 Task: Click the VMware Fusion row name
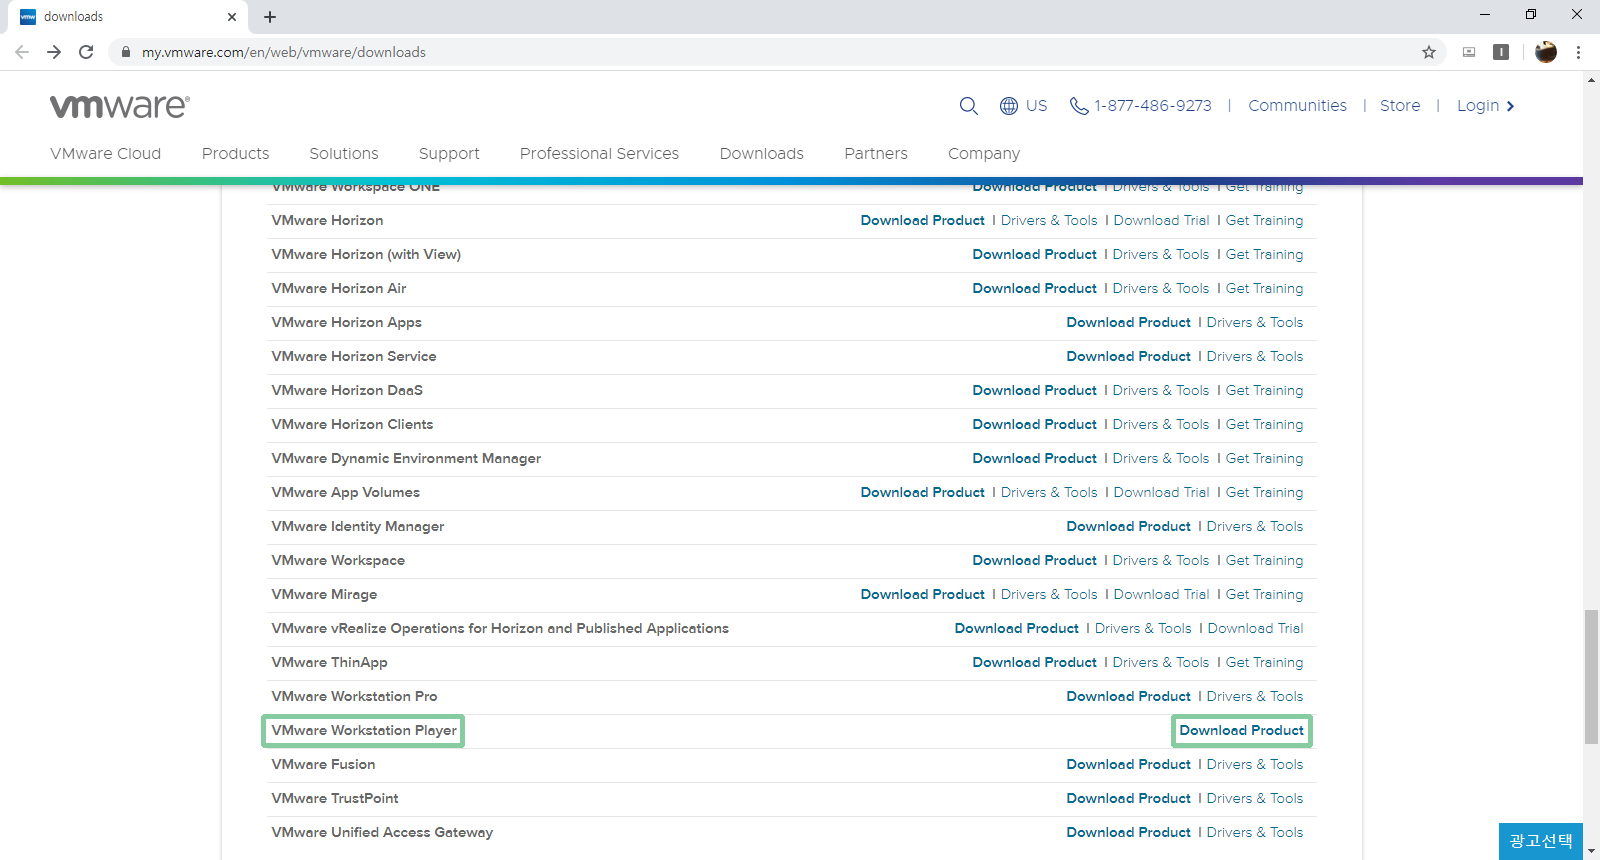tap(323, 764)
